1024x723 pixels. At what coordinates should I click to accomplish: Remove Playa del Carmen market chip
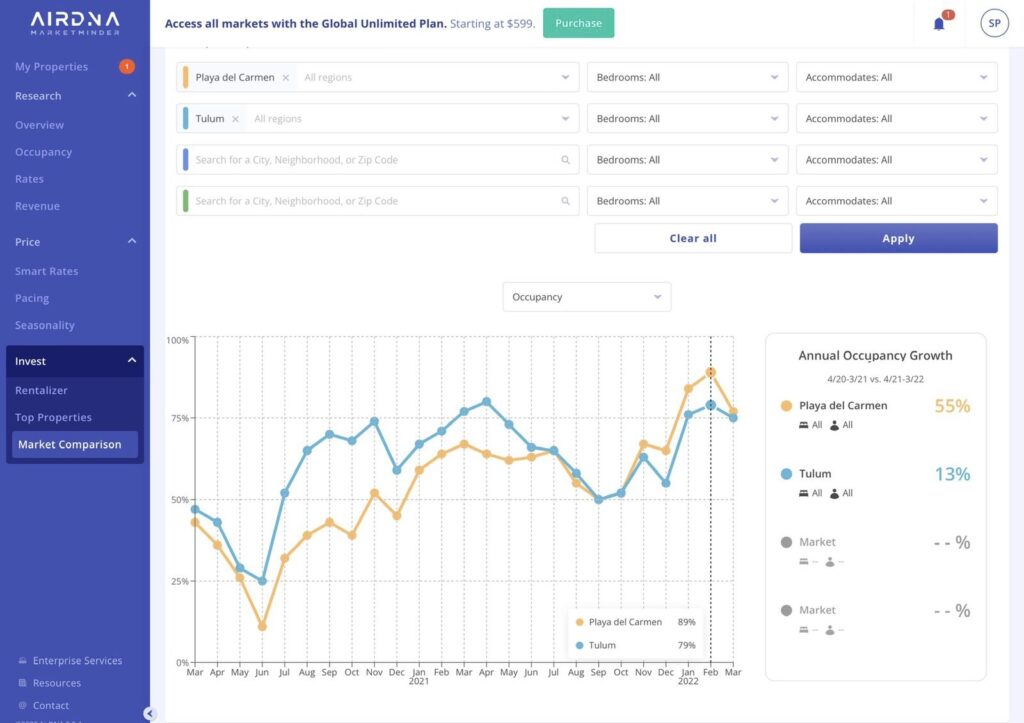point(285,78)
